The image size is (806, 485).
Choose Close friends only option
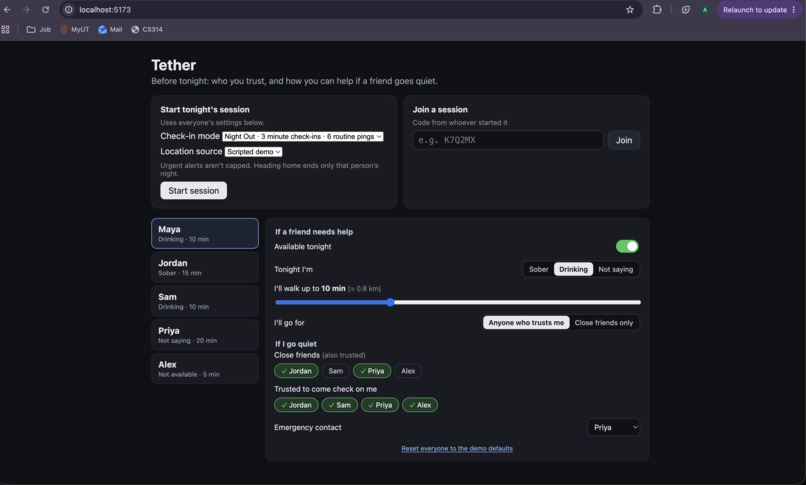603,323
